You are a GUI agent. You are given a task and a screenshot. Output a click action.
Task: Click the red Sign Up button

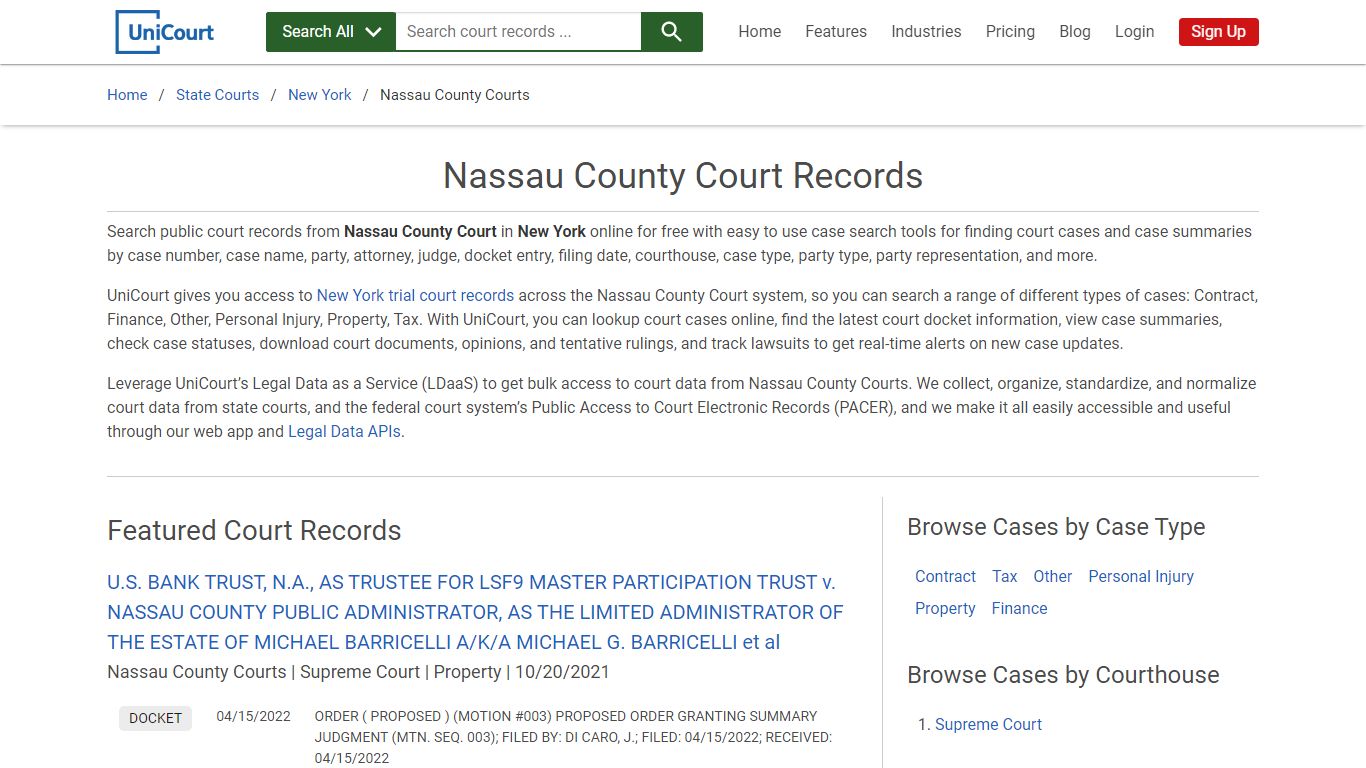point(1218,32)
